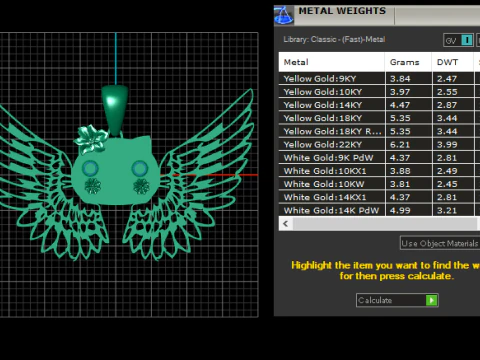Click Use Object Materials button

pos(440,243)
